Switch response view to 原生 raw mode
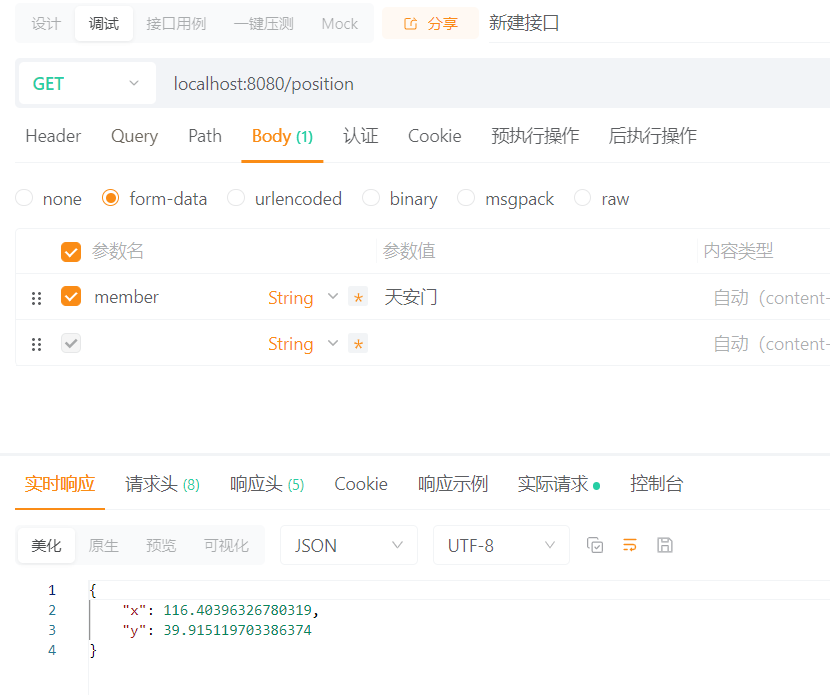The height and width of the screenshot is (695, 830). click(104, 545)
